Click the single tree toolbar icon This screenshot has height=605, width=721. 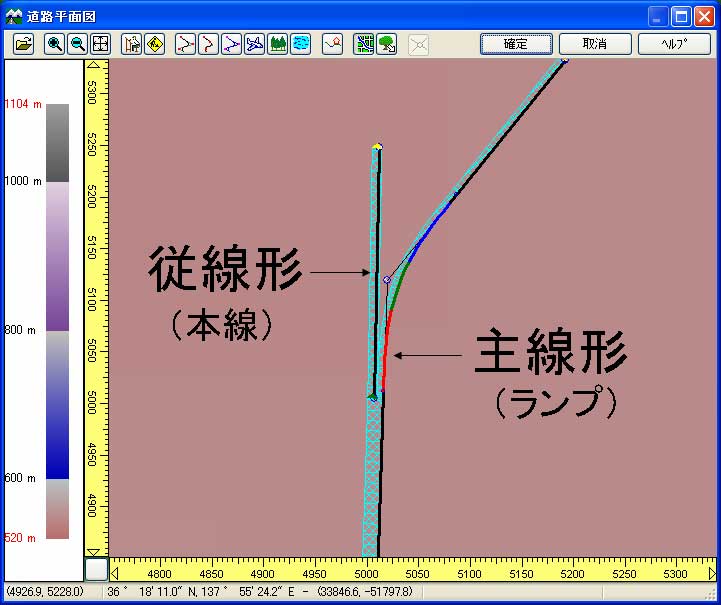(x=387, y=44)
